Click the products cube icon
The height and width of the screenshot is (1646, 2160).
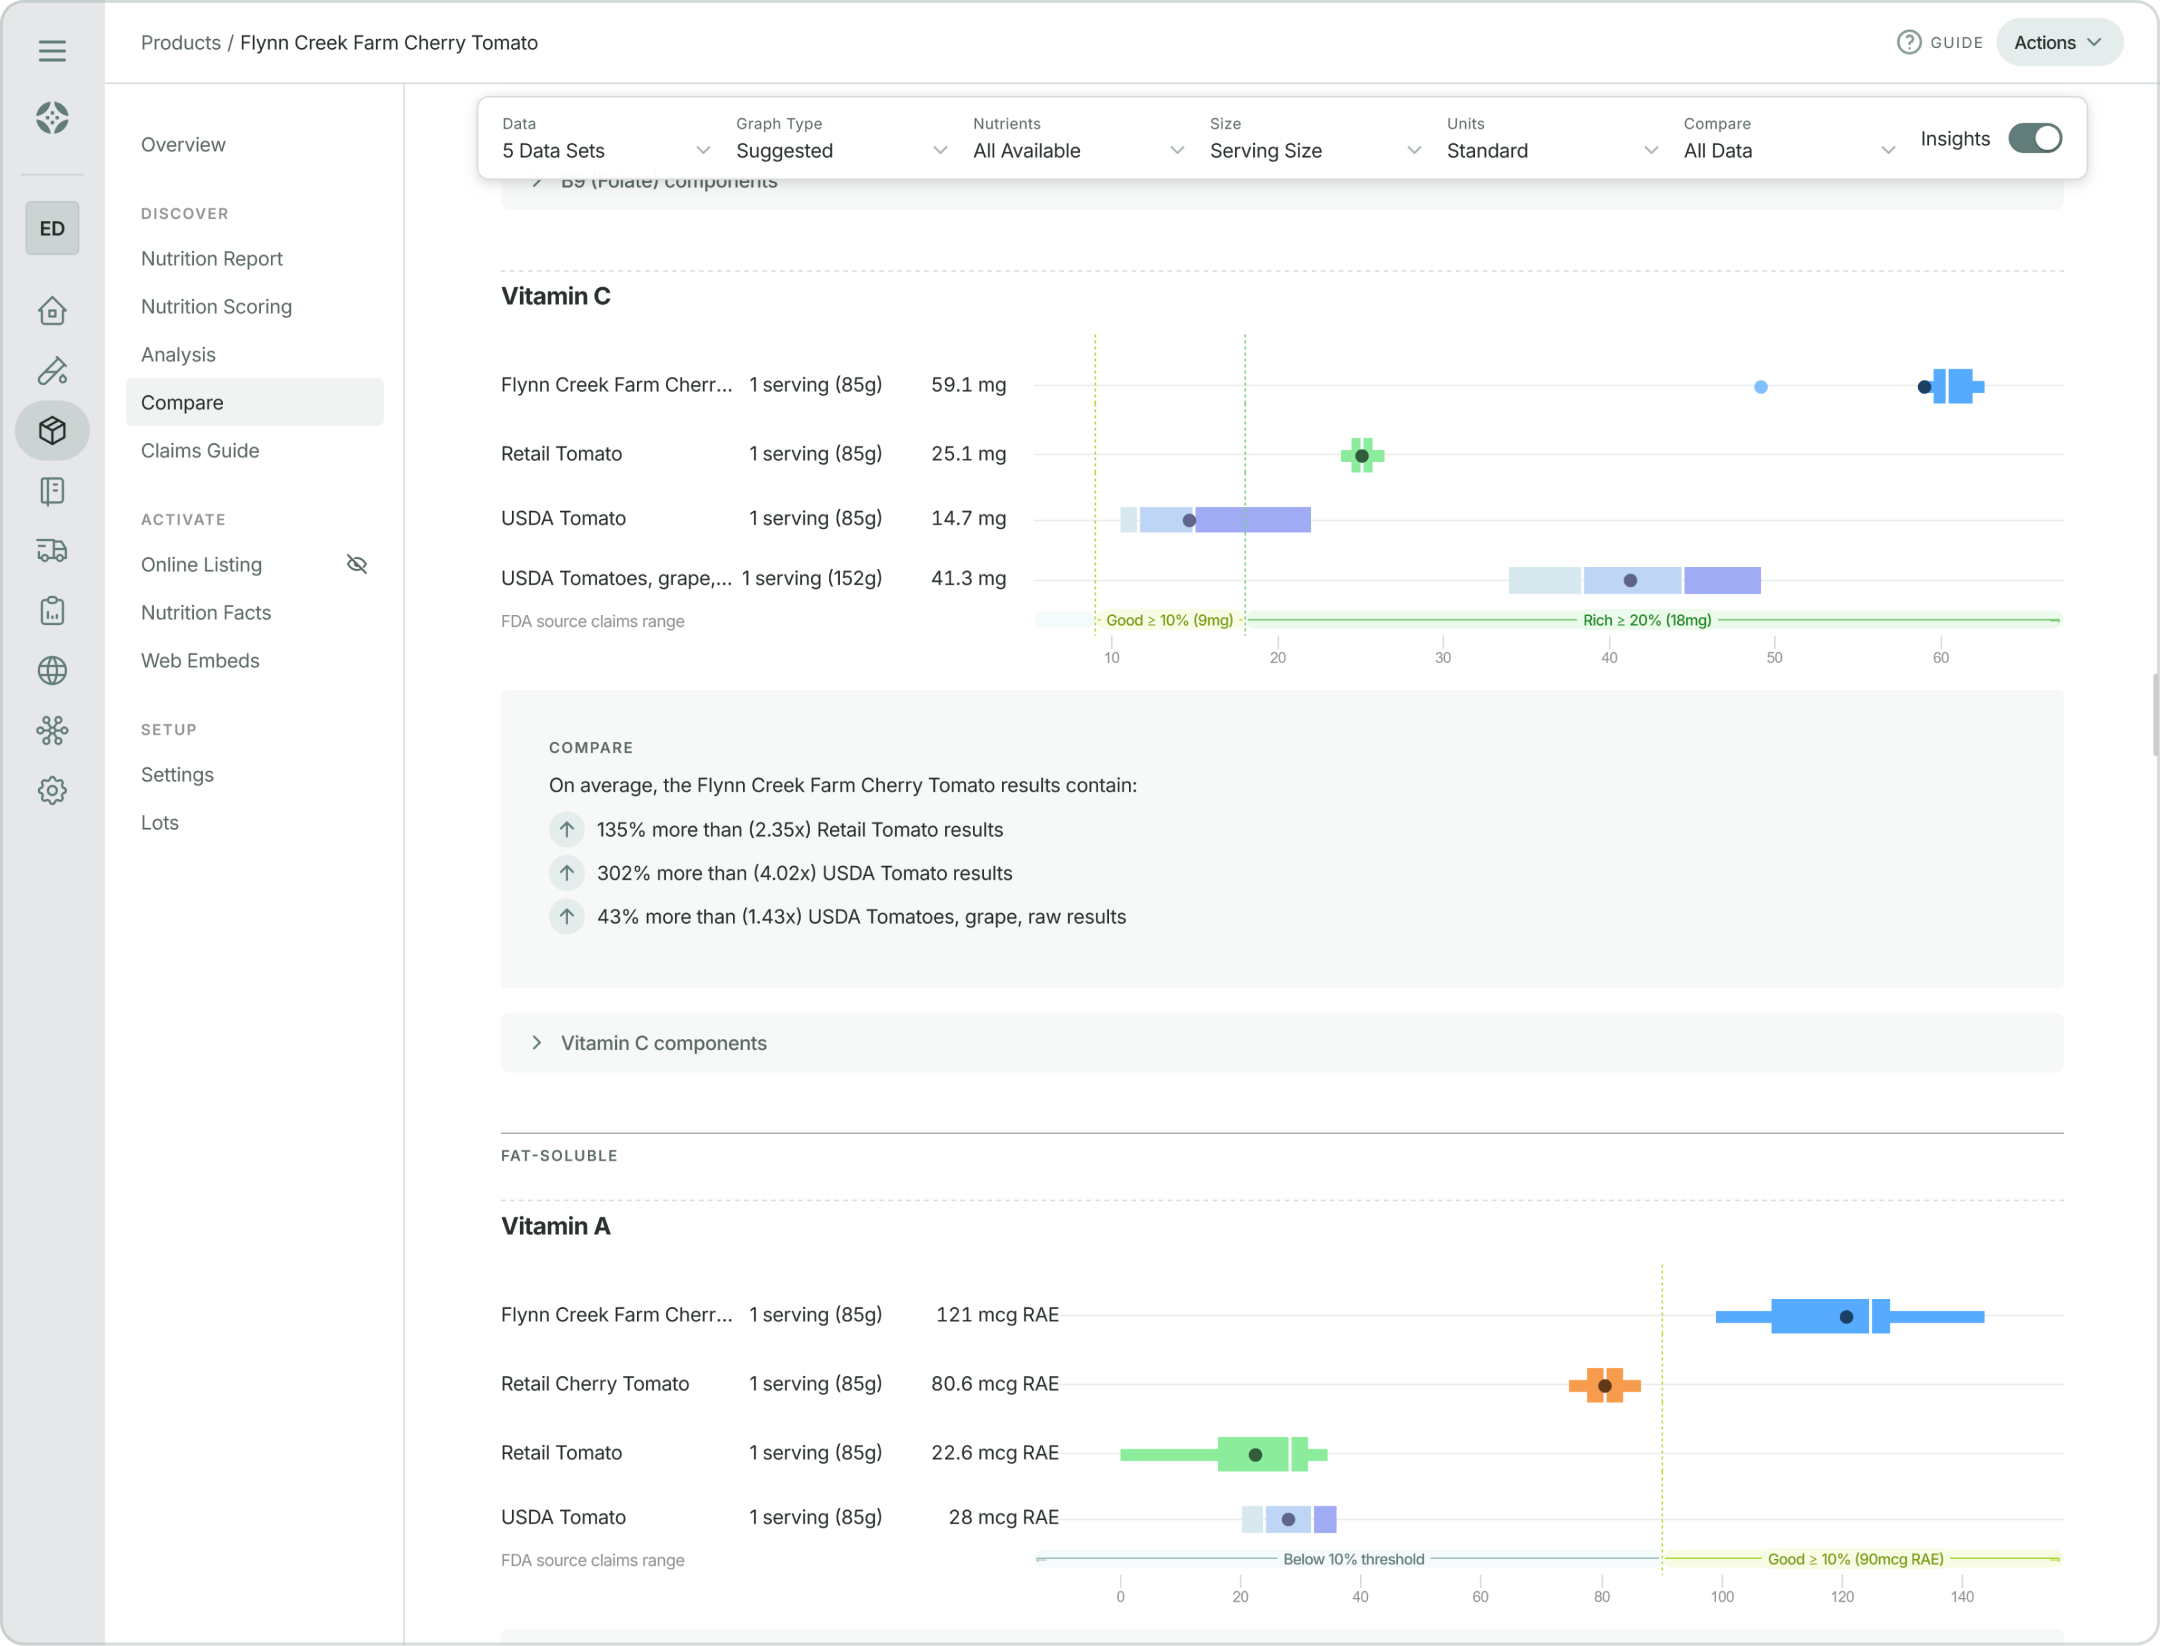52,431
